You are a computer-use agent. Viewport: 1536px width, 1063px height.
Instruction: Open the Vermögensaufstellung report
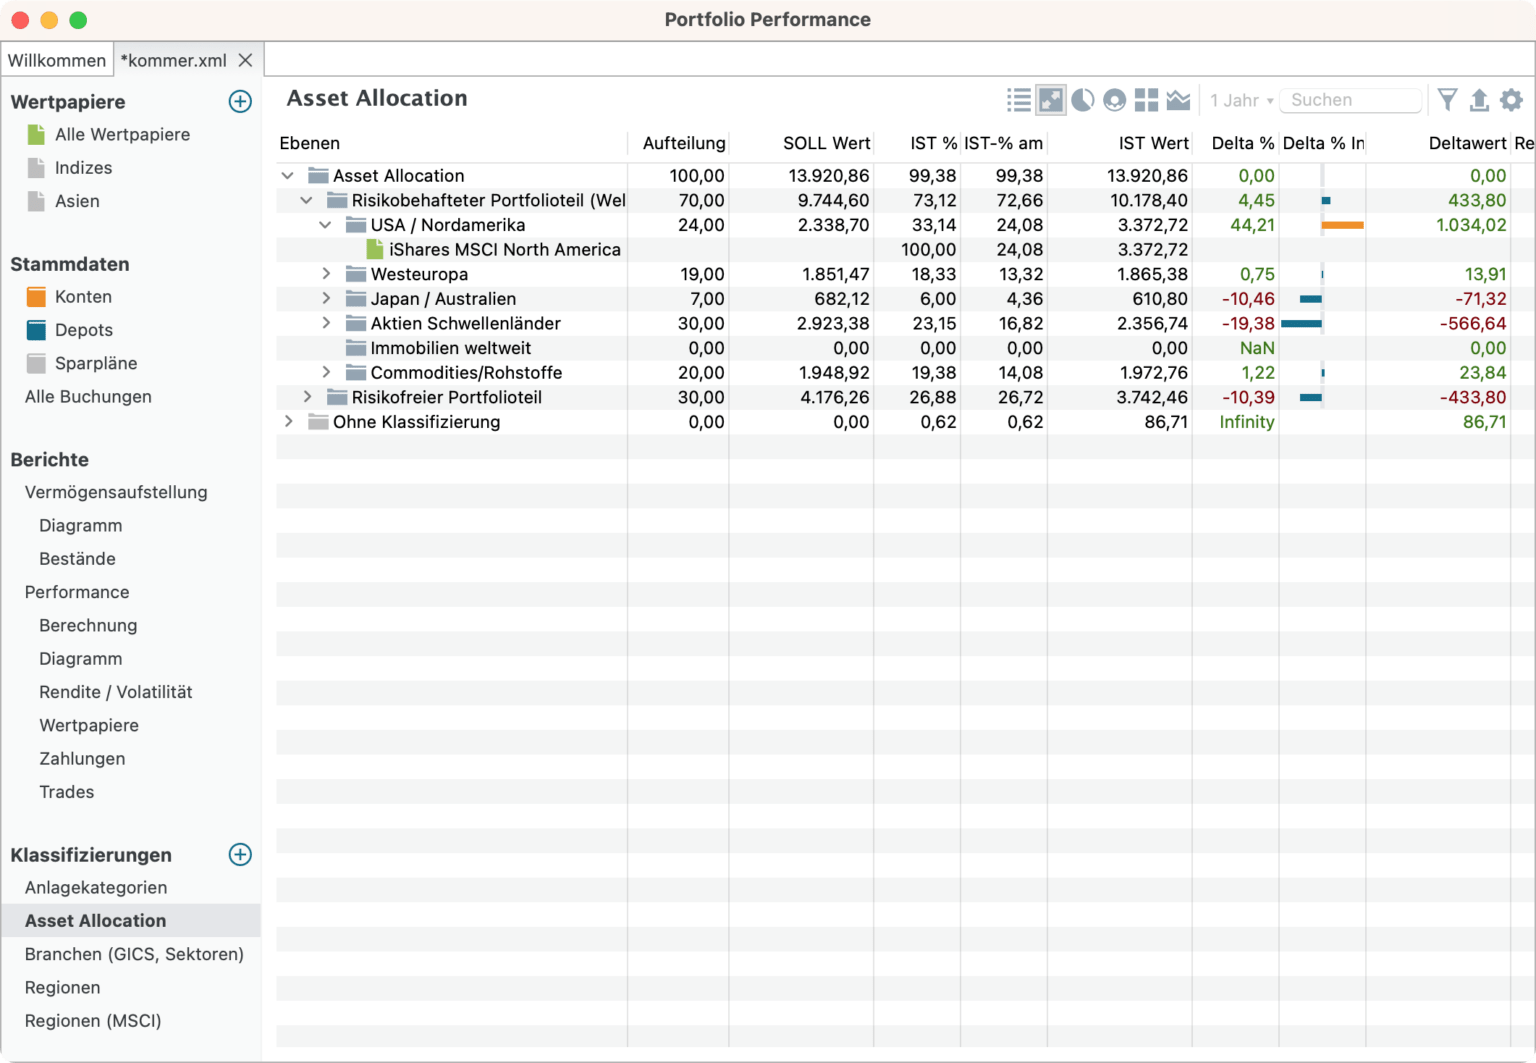tap(116, 492)
